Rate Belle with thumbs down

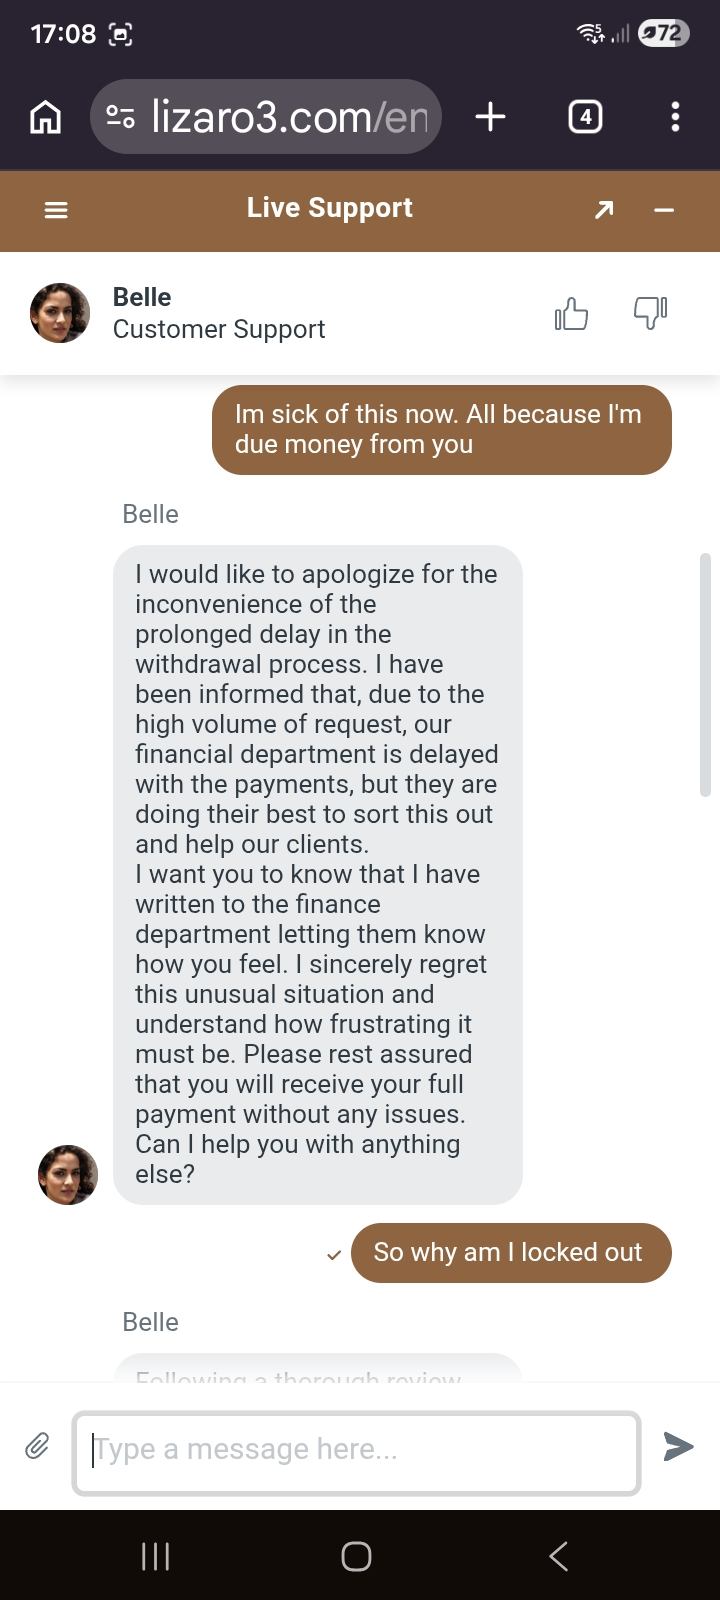[x=650, y=314]
